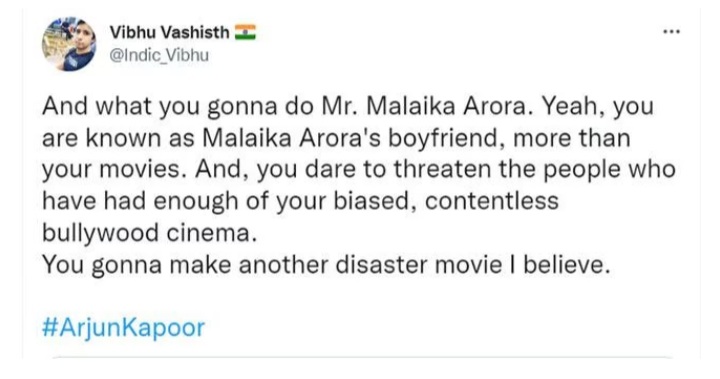The width and height of the screenshot is (720, 379).
Task: Click the word "contentless" in the tweet
Action: tap(492, 201)
